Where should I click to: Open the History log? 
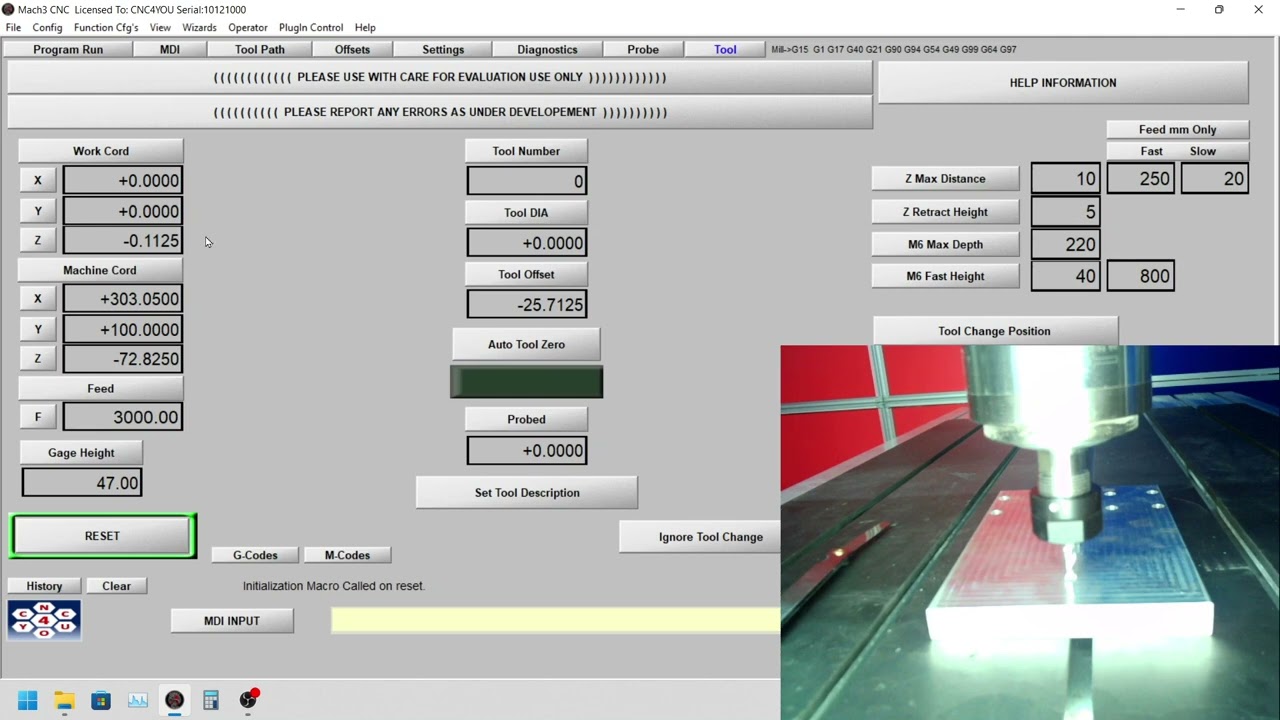(44, 586)
